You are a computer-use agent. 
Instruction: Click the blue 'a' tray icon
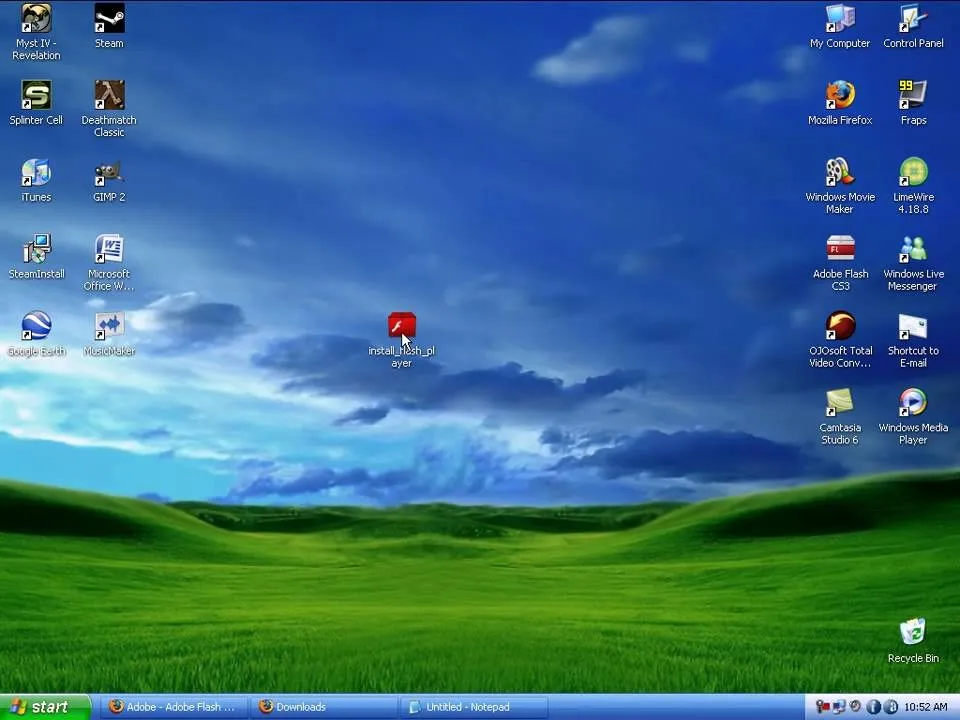891,707
